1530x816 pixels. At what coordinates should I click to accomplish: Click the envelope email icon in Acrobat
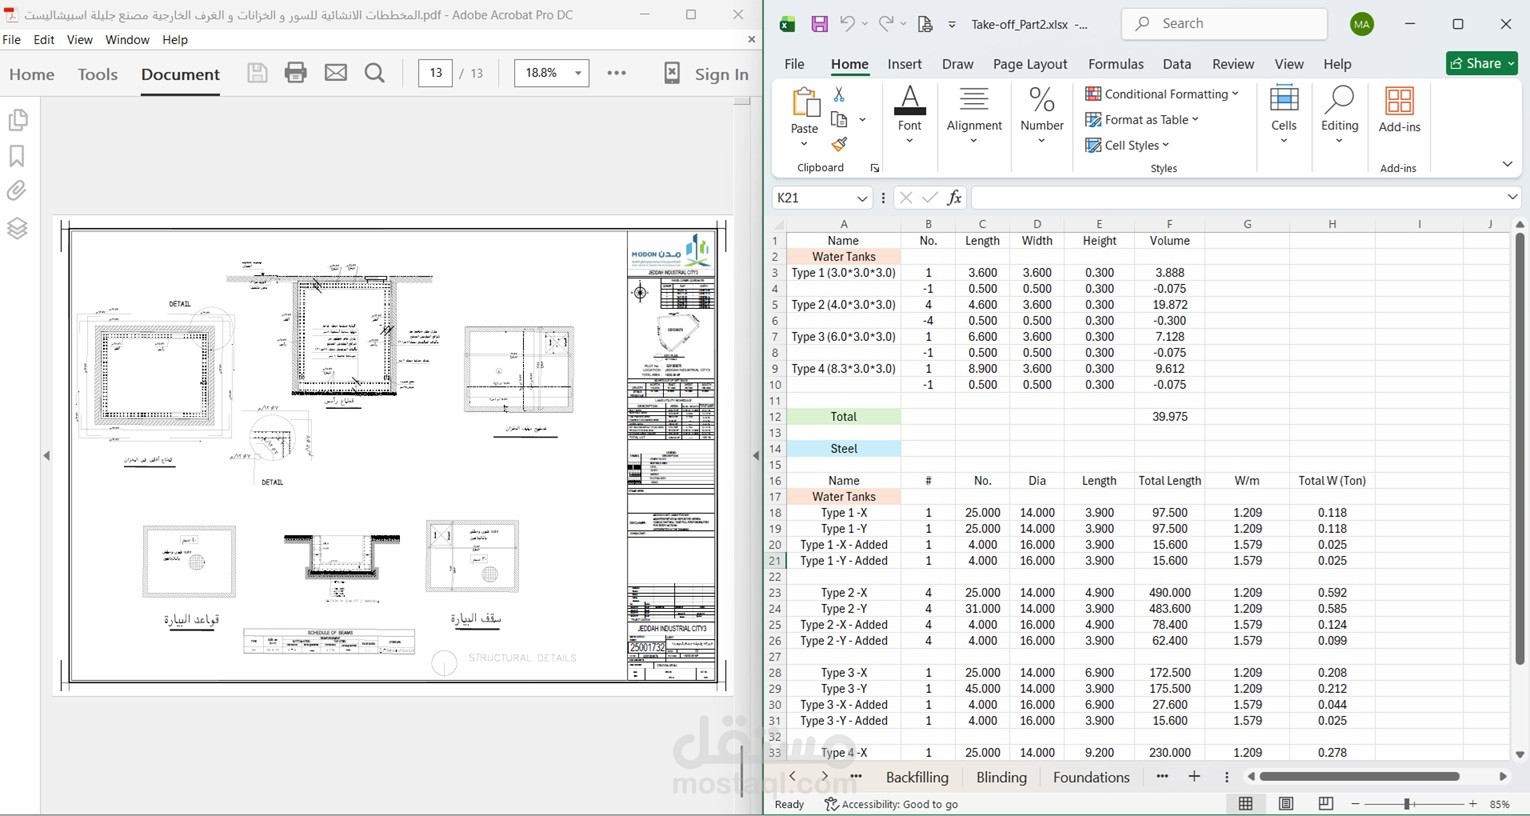(x=336, y=73)
